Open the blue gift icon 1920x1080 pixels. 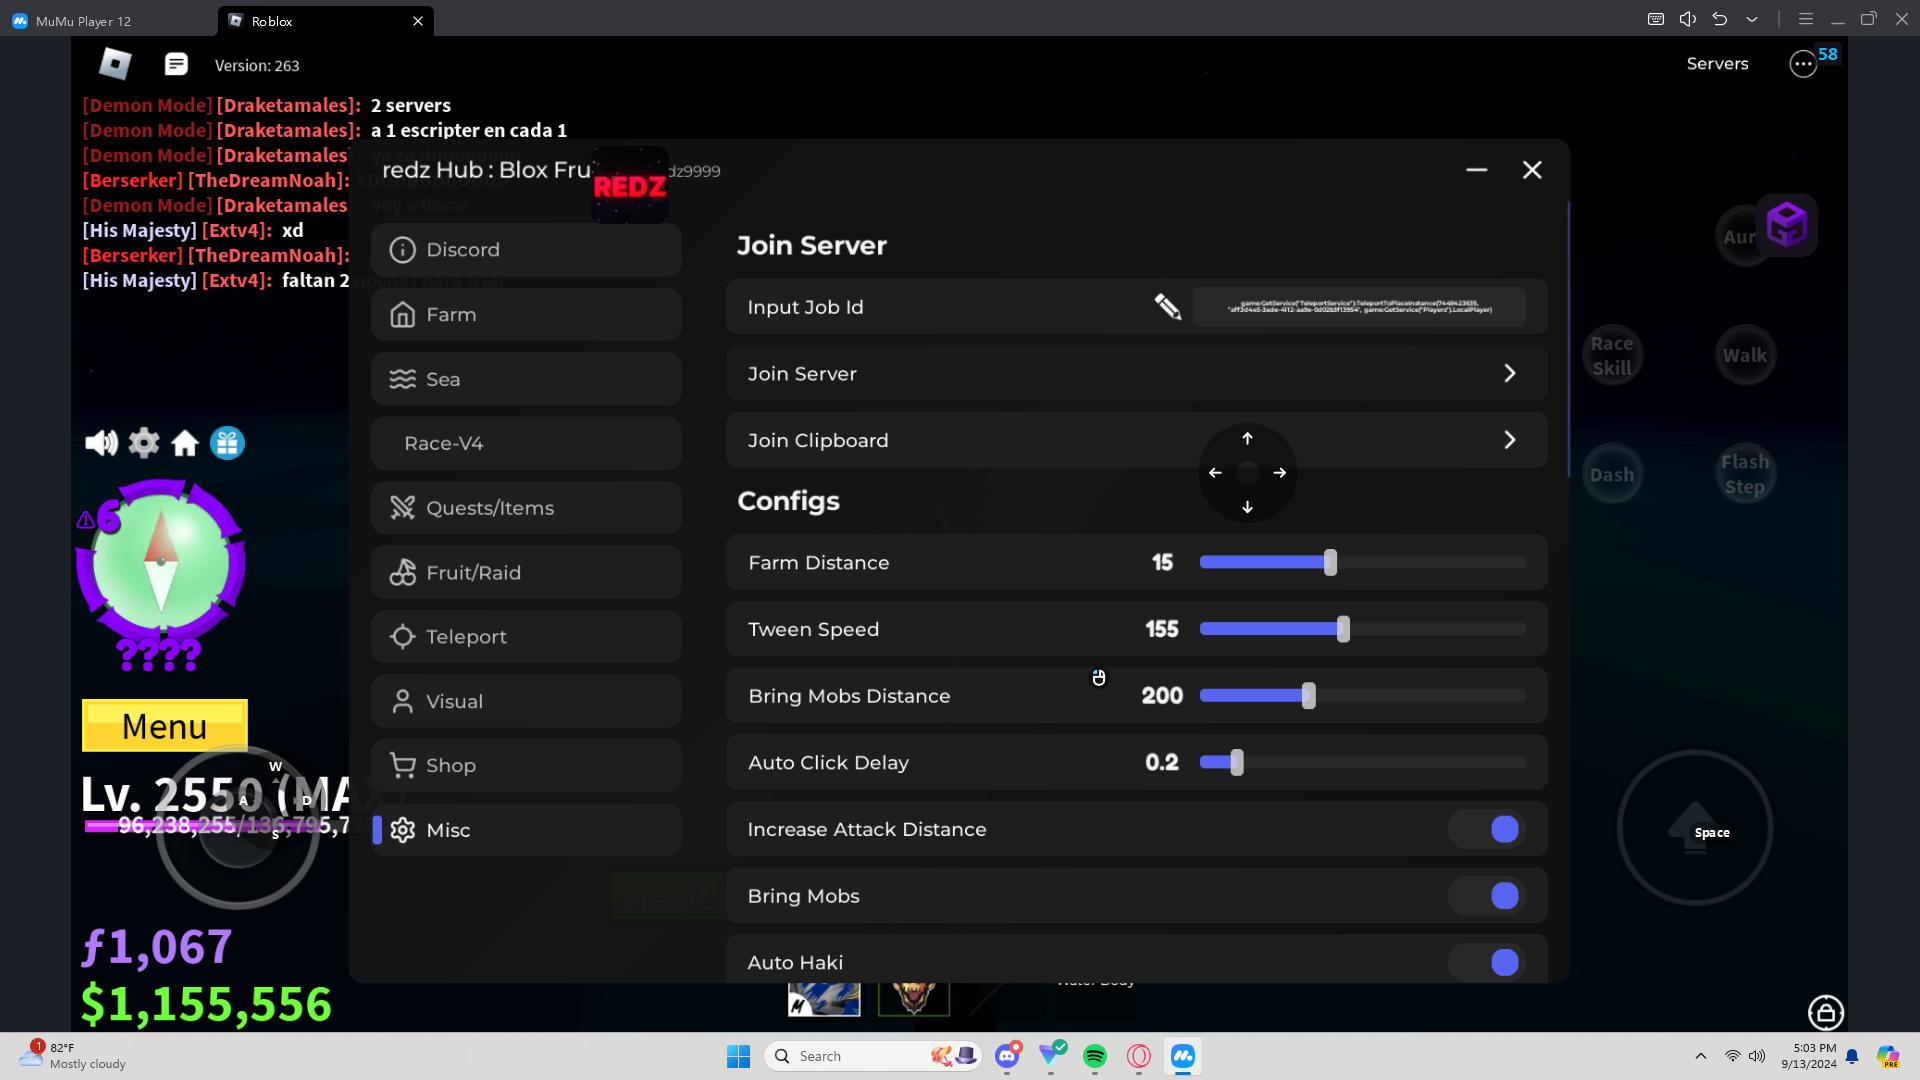click(x=227, y=443)
